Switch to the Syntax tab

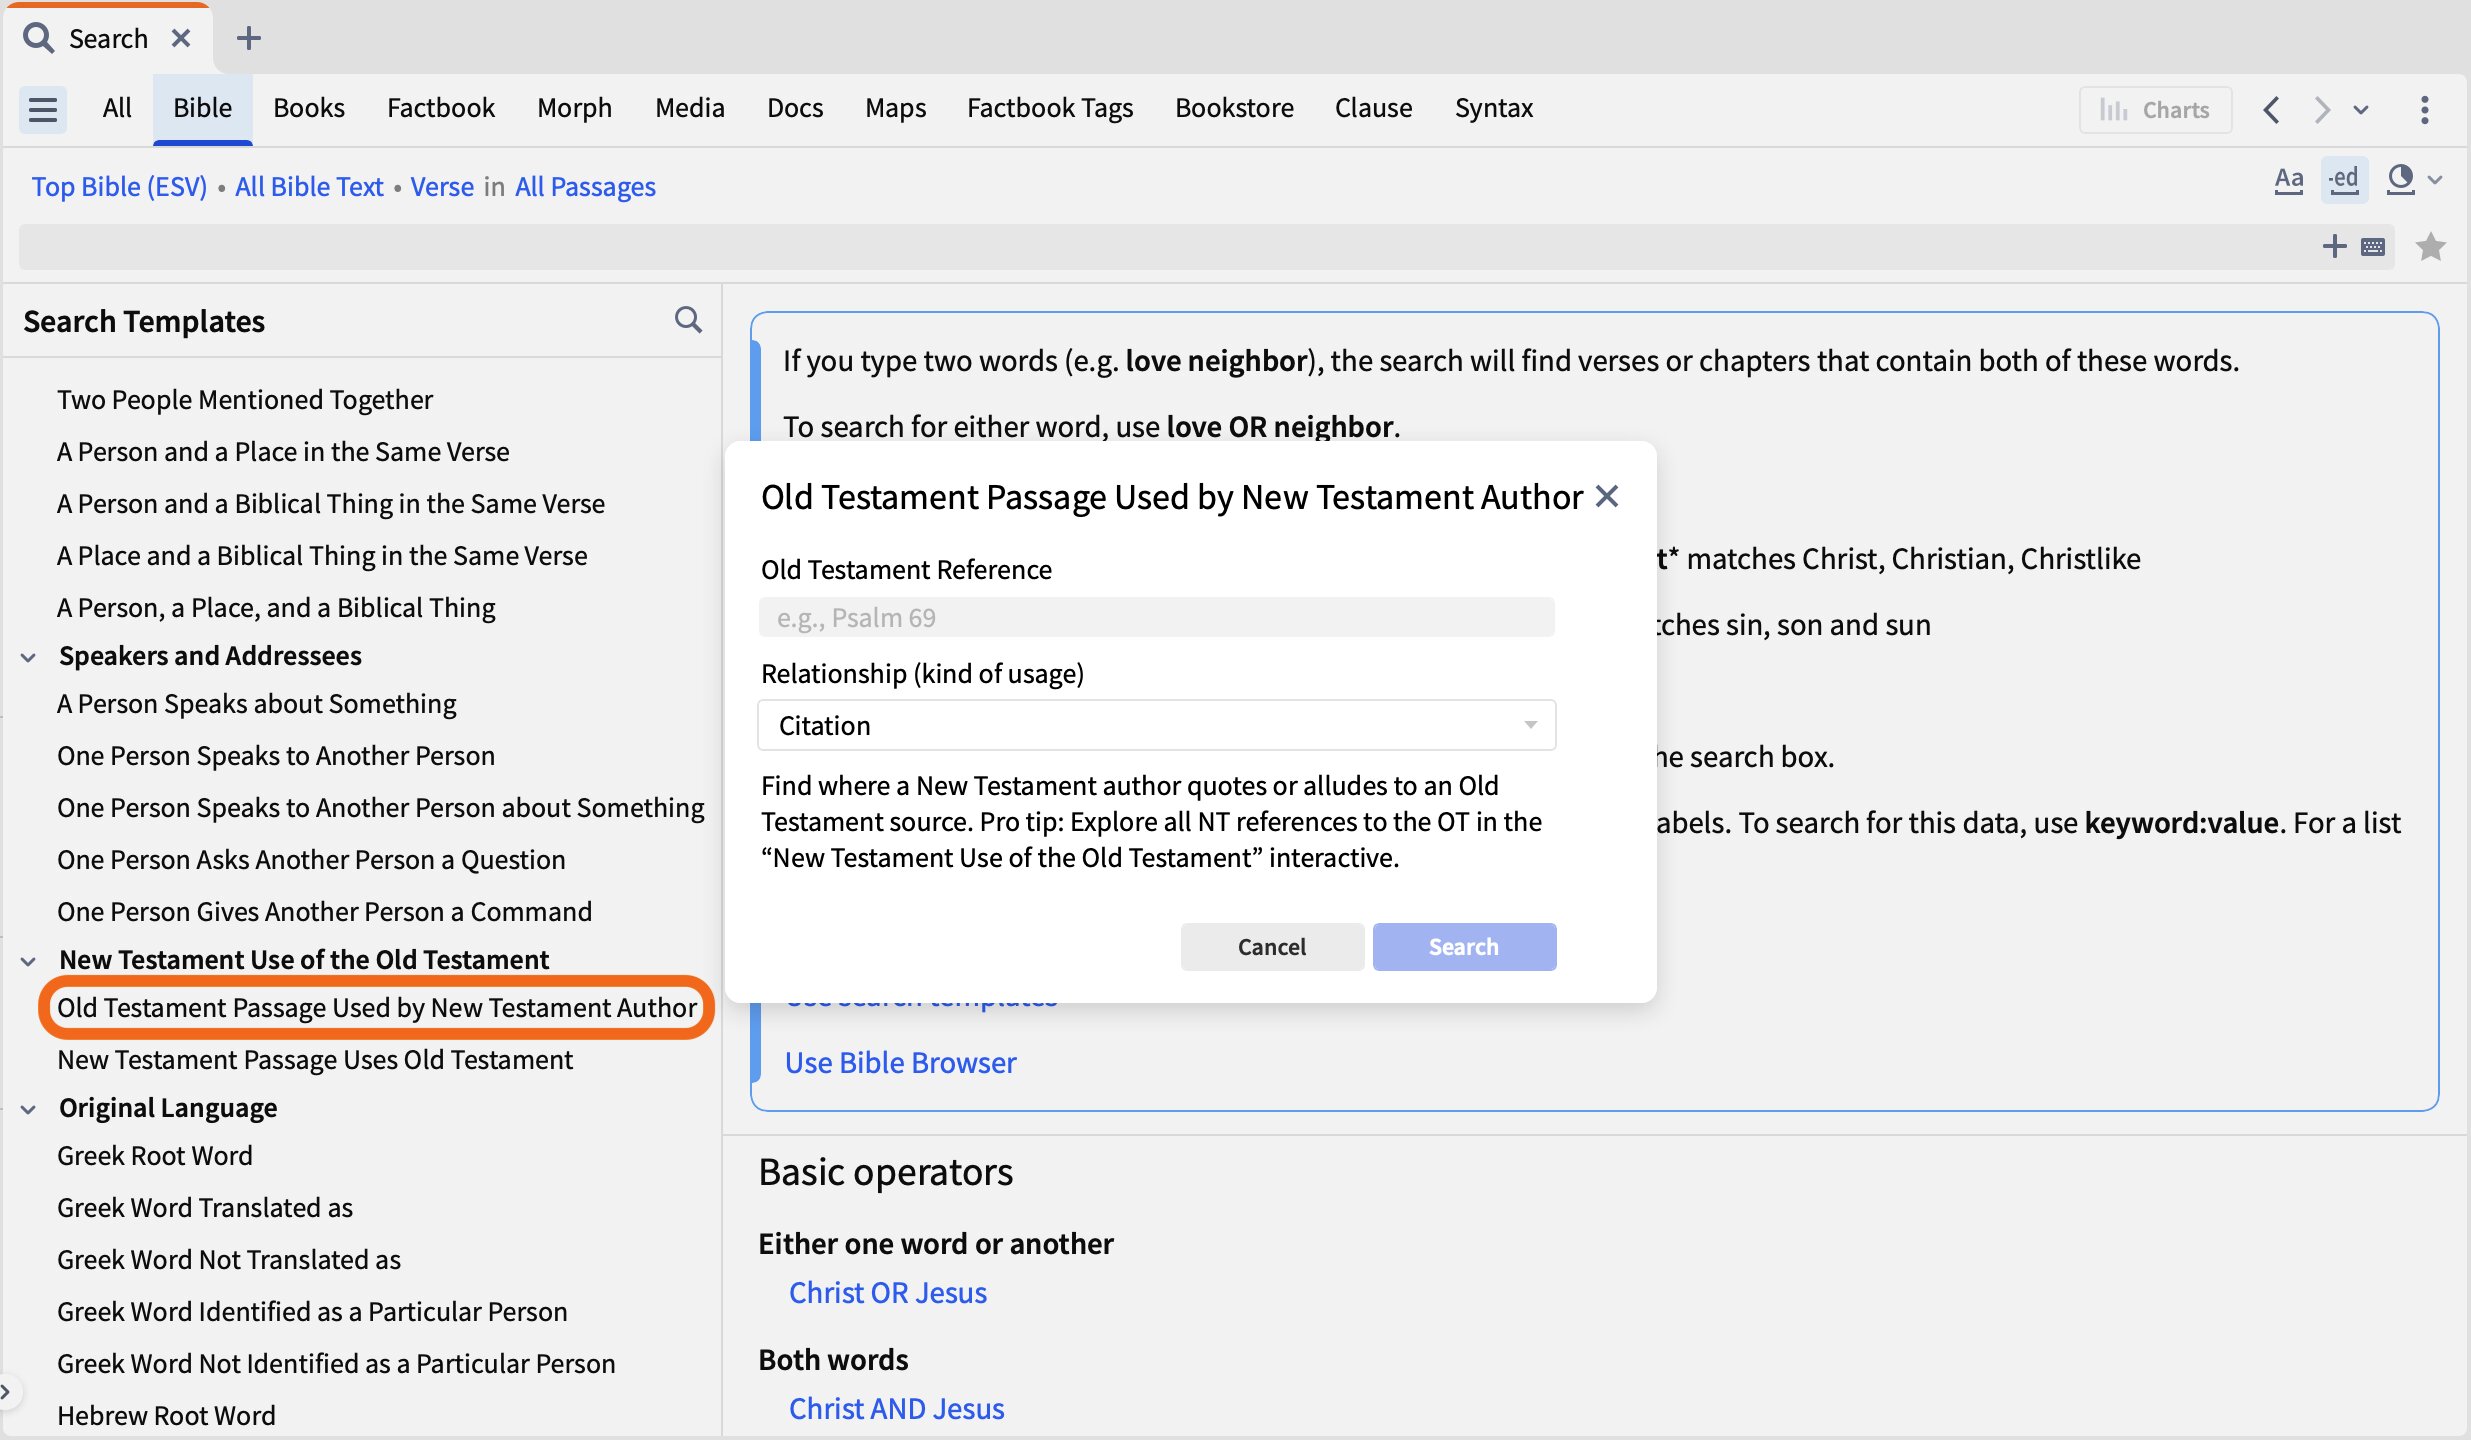tap(1493, 108)
